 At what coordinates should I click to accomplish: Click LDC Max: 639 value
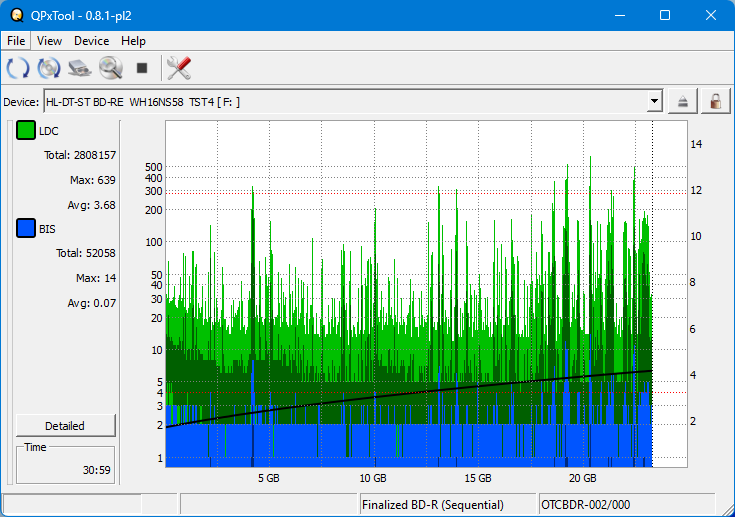[x=92, y=180]
